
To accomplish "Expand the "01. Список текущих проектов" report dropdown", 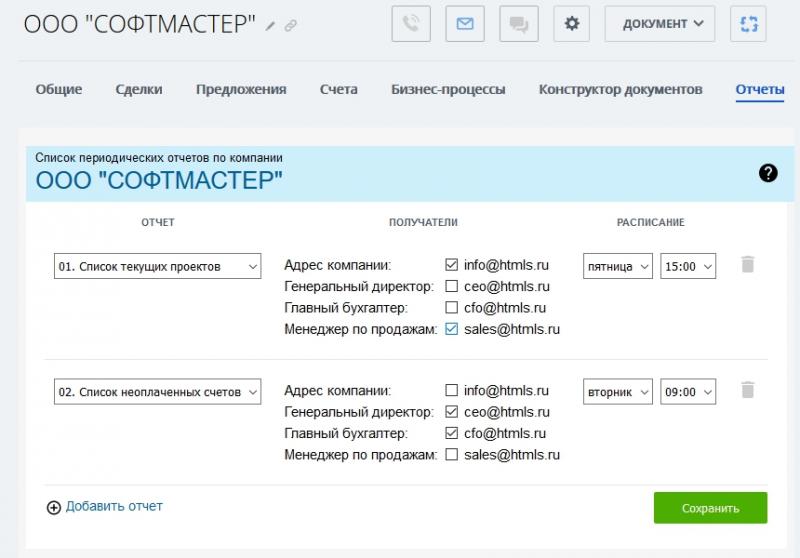I will (157, 266).
